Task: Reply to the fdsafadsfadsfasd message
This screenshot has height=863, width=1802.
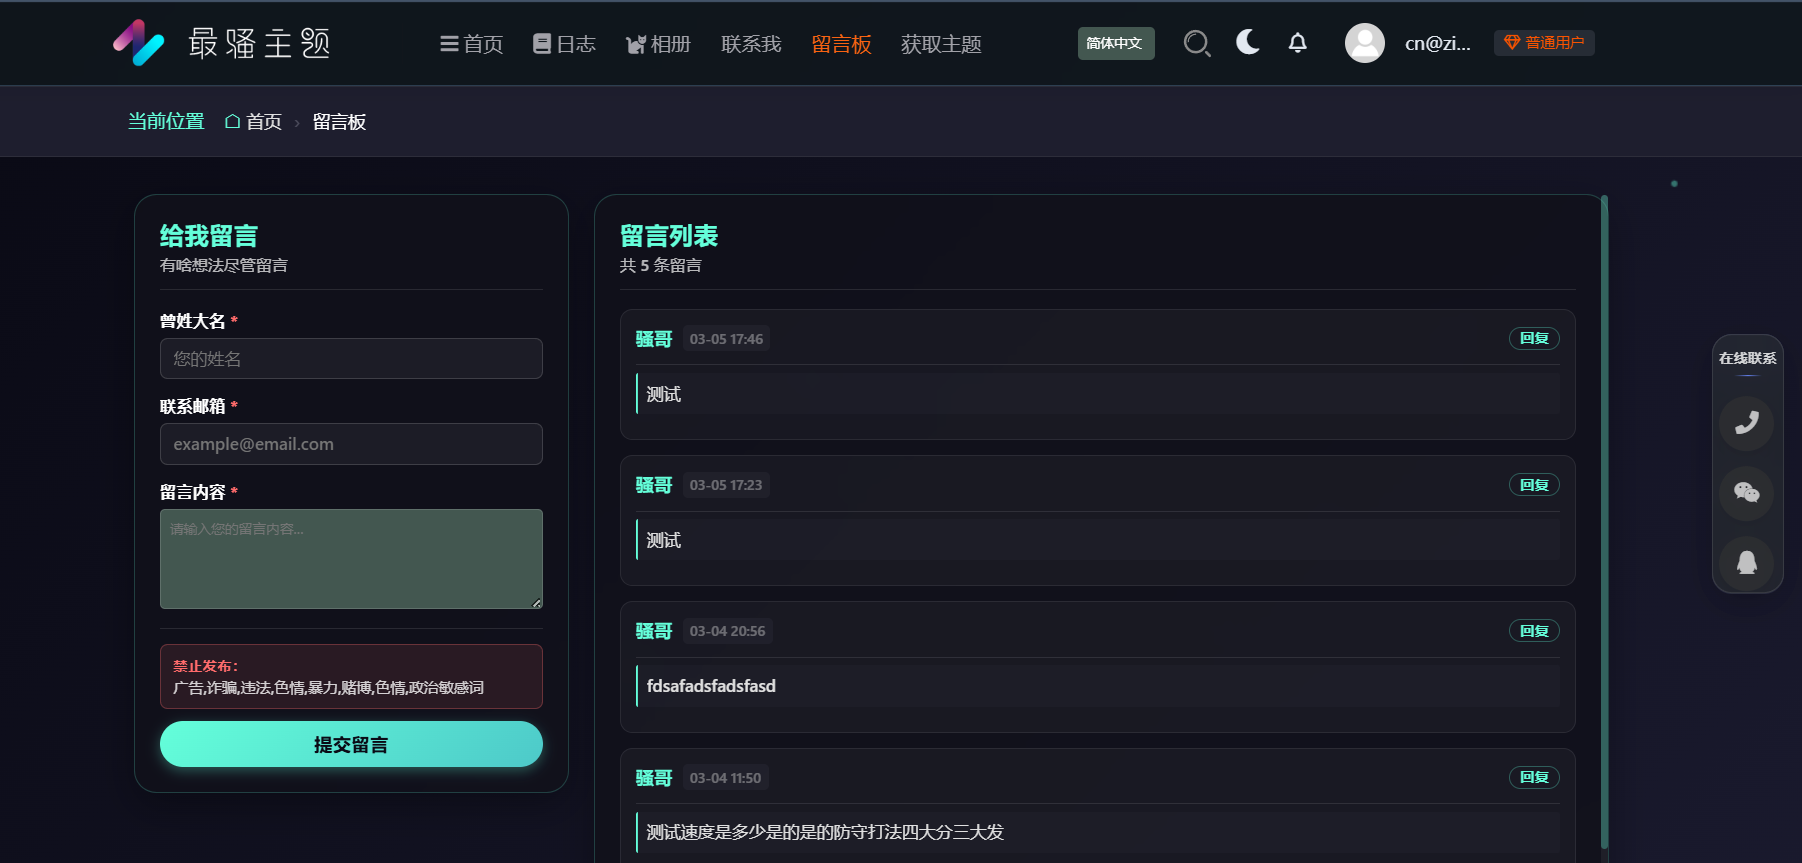Action: pos(1533,631)
